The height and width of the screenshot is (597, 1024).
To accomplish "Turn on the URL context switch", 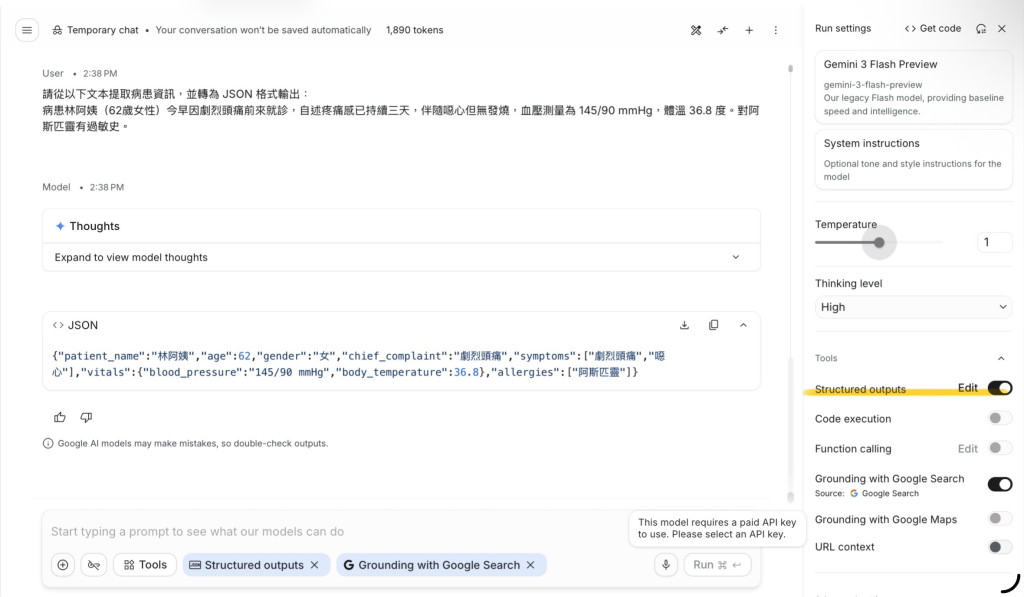I will pos(1000,547).
